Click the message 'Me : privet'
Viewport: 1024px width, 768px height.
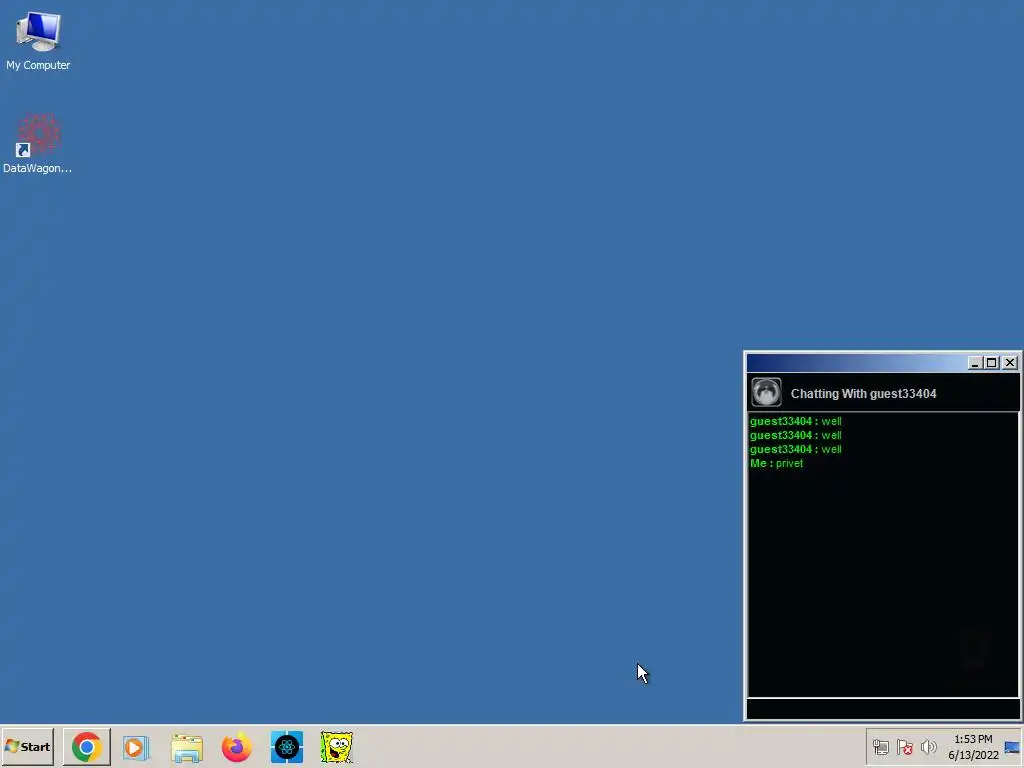[776, 463]
